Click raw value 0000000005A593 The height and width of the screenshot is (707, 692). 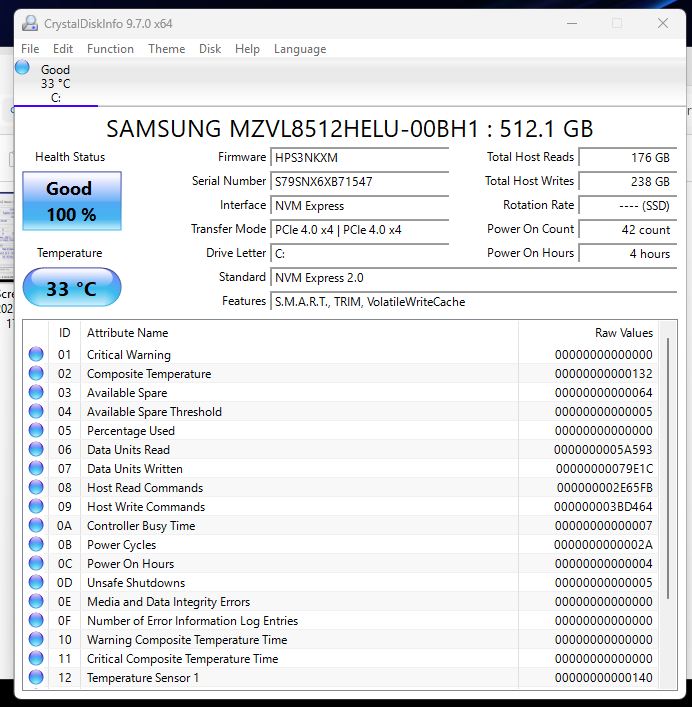tap(603, 450)
